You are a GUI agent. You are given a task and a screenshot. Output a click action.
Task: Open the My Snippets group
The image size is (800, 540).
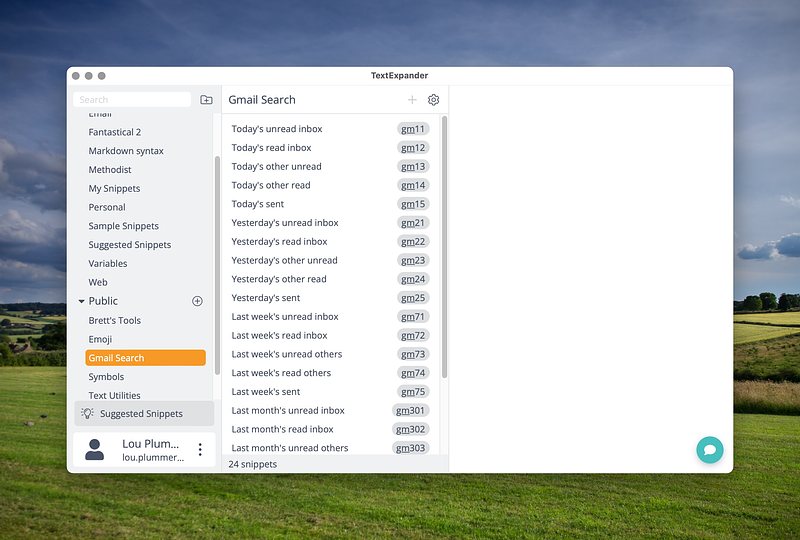pyautogui.click(x=114, y=188)
